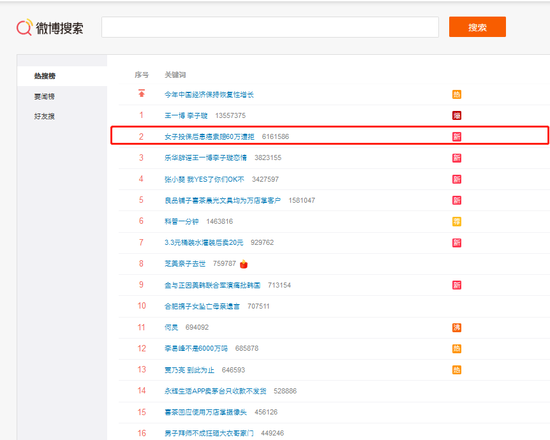550x440 pixels.
Task: Select the 热搜榜 sidebar tab
Action: (45, 76)
